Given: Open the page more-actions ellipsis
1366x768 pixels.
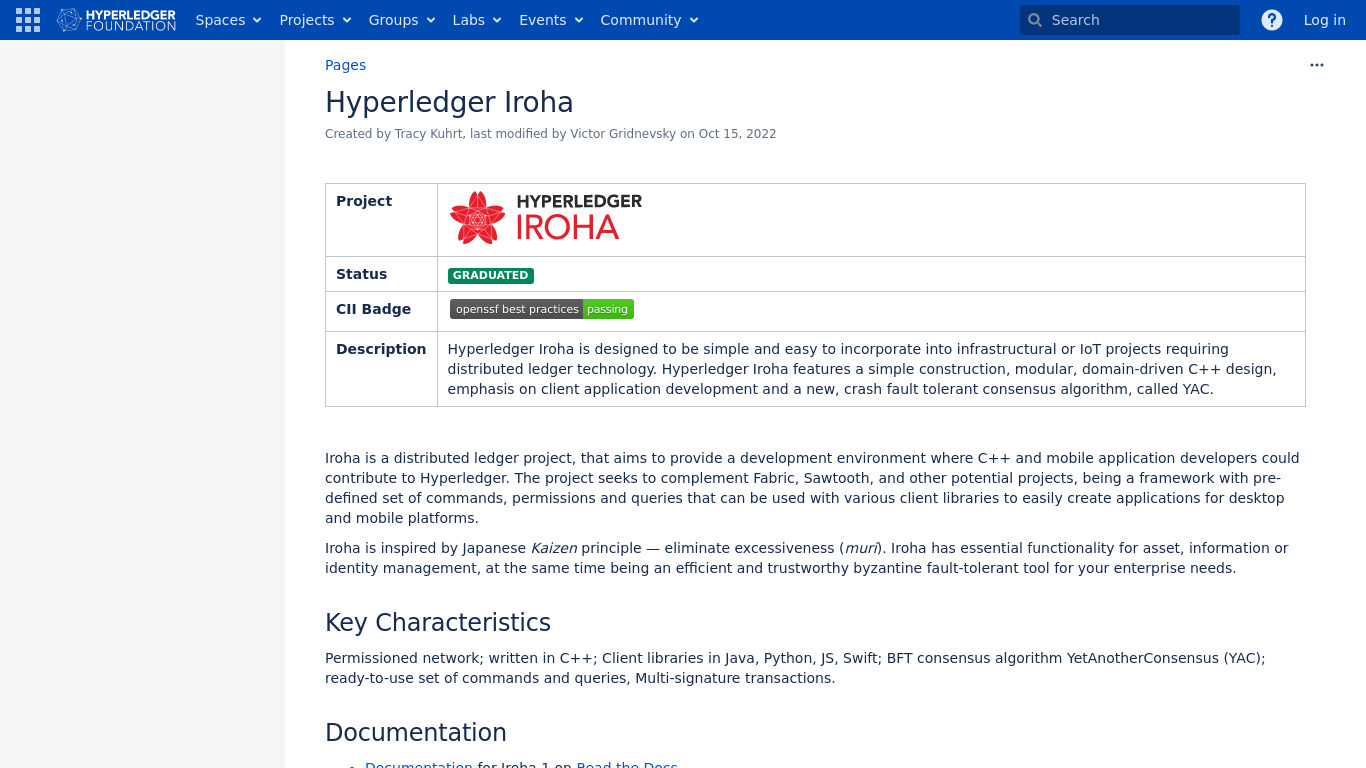Looking at the screenshot, I should (1317, 65).
